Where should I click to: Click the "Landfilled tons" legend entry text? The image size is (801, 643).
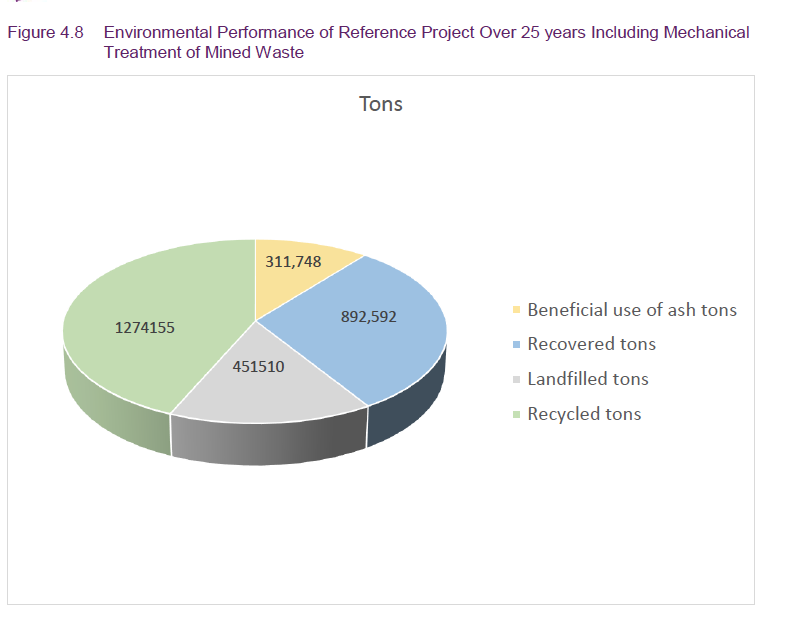[588, 379]
